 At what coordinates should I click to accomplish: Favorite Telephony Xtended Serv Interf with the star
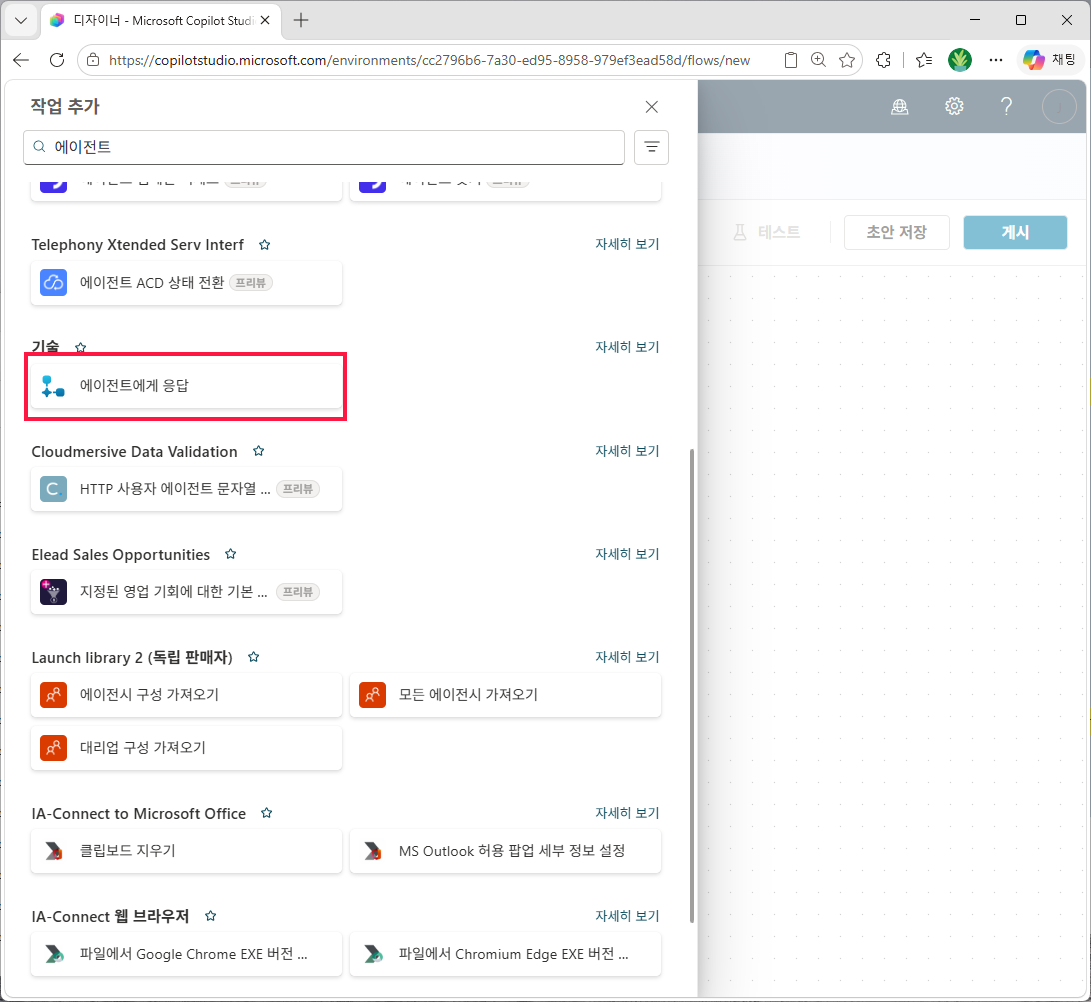click(264, 245)
